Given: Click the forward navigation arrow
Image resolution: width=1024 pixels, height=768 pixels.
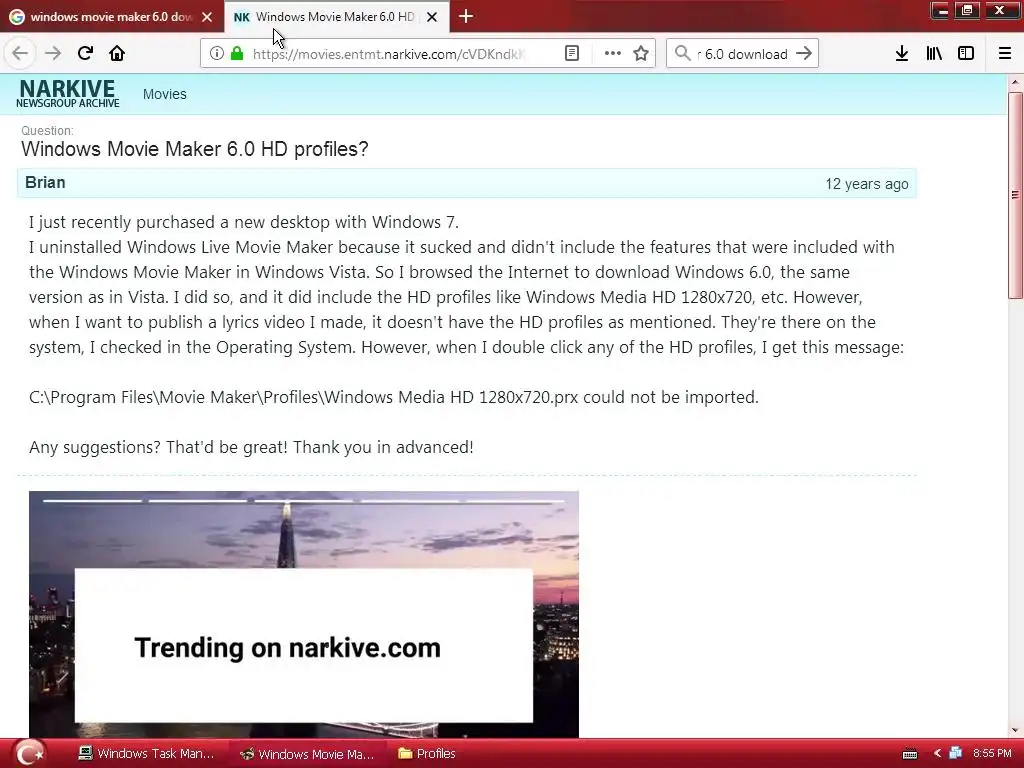Looking at the screenshot, I should click(x=53, y=53).
